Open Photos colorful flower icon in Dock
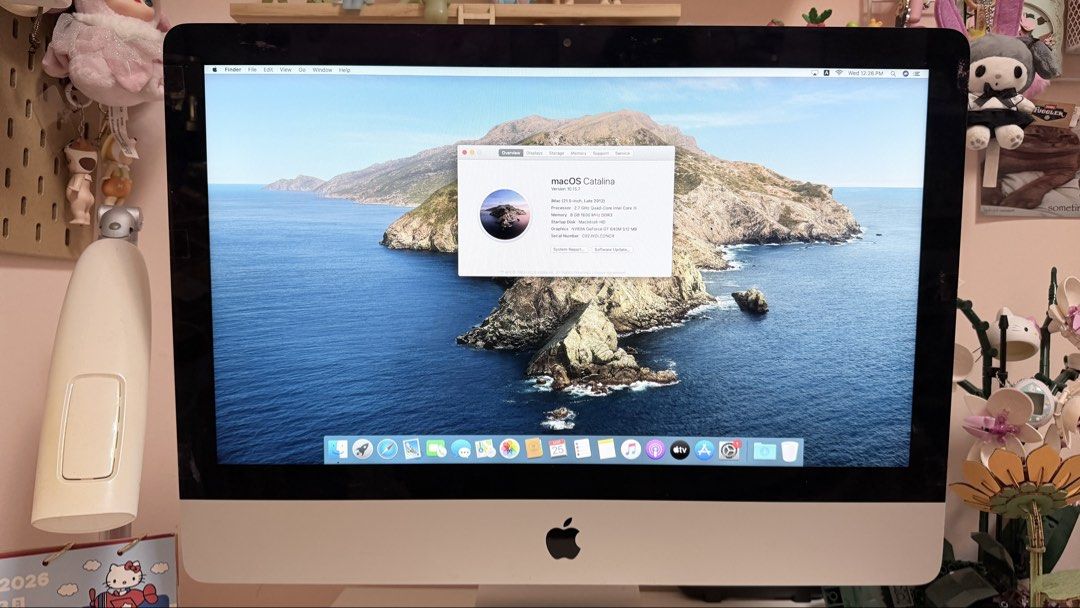This screenshot has width=1080, height=608. pos(510,450)
